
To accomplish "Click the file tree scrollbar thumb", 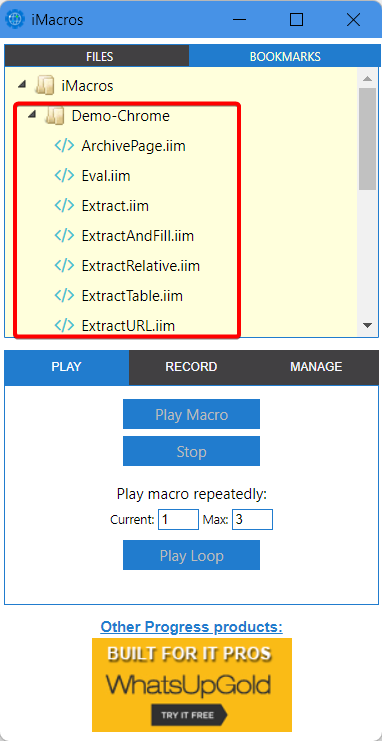I will [x=367, y=138].
